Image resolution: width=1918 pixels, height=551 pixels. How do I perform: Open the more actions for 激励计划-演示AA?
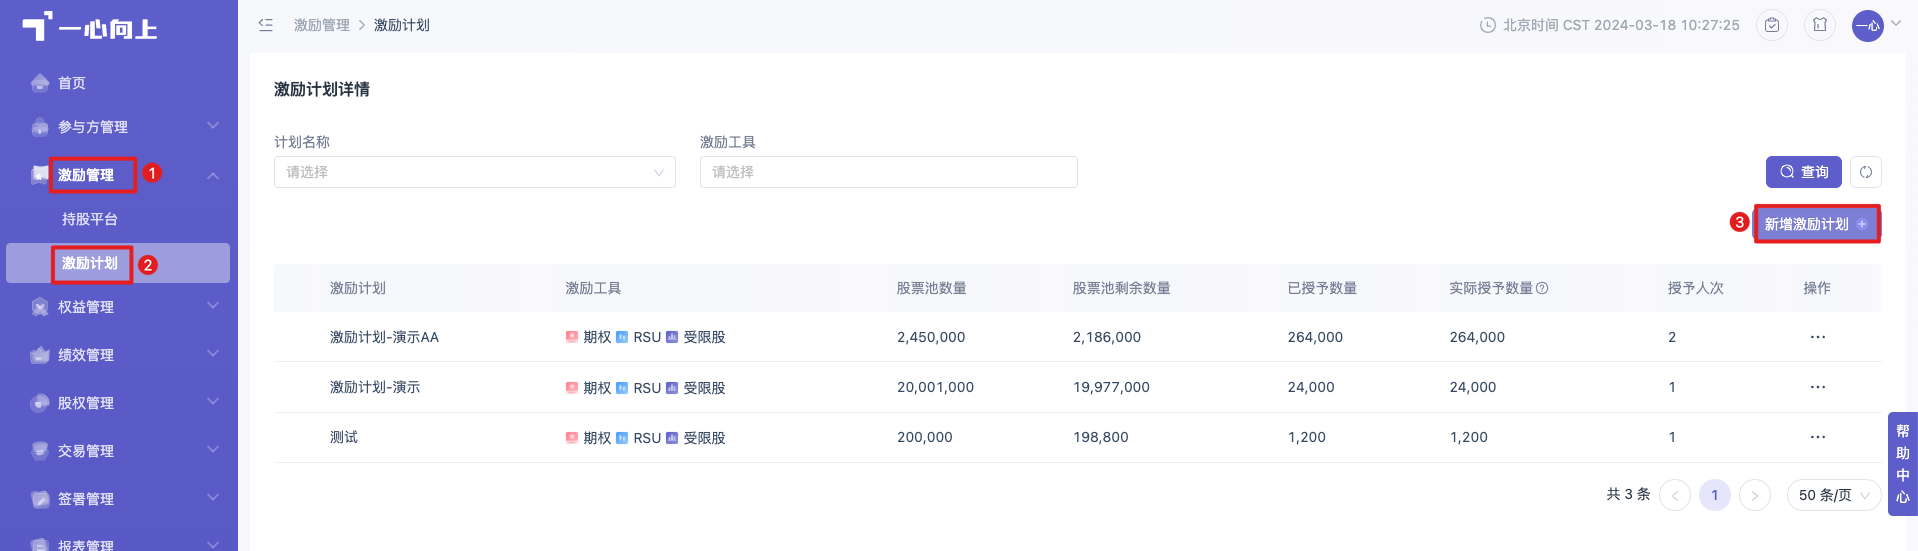tap(1818, 337)
